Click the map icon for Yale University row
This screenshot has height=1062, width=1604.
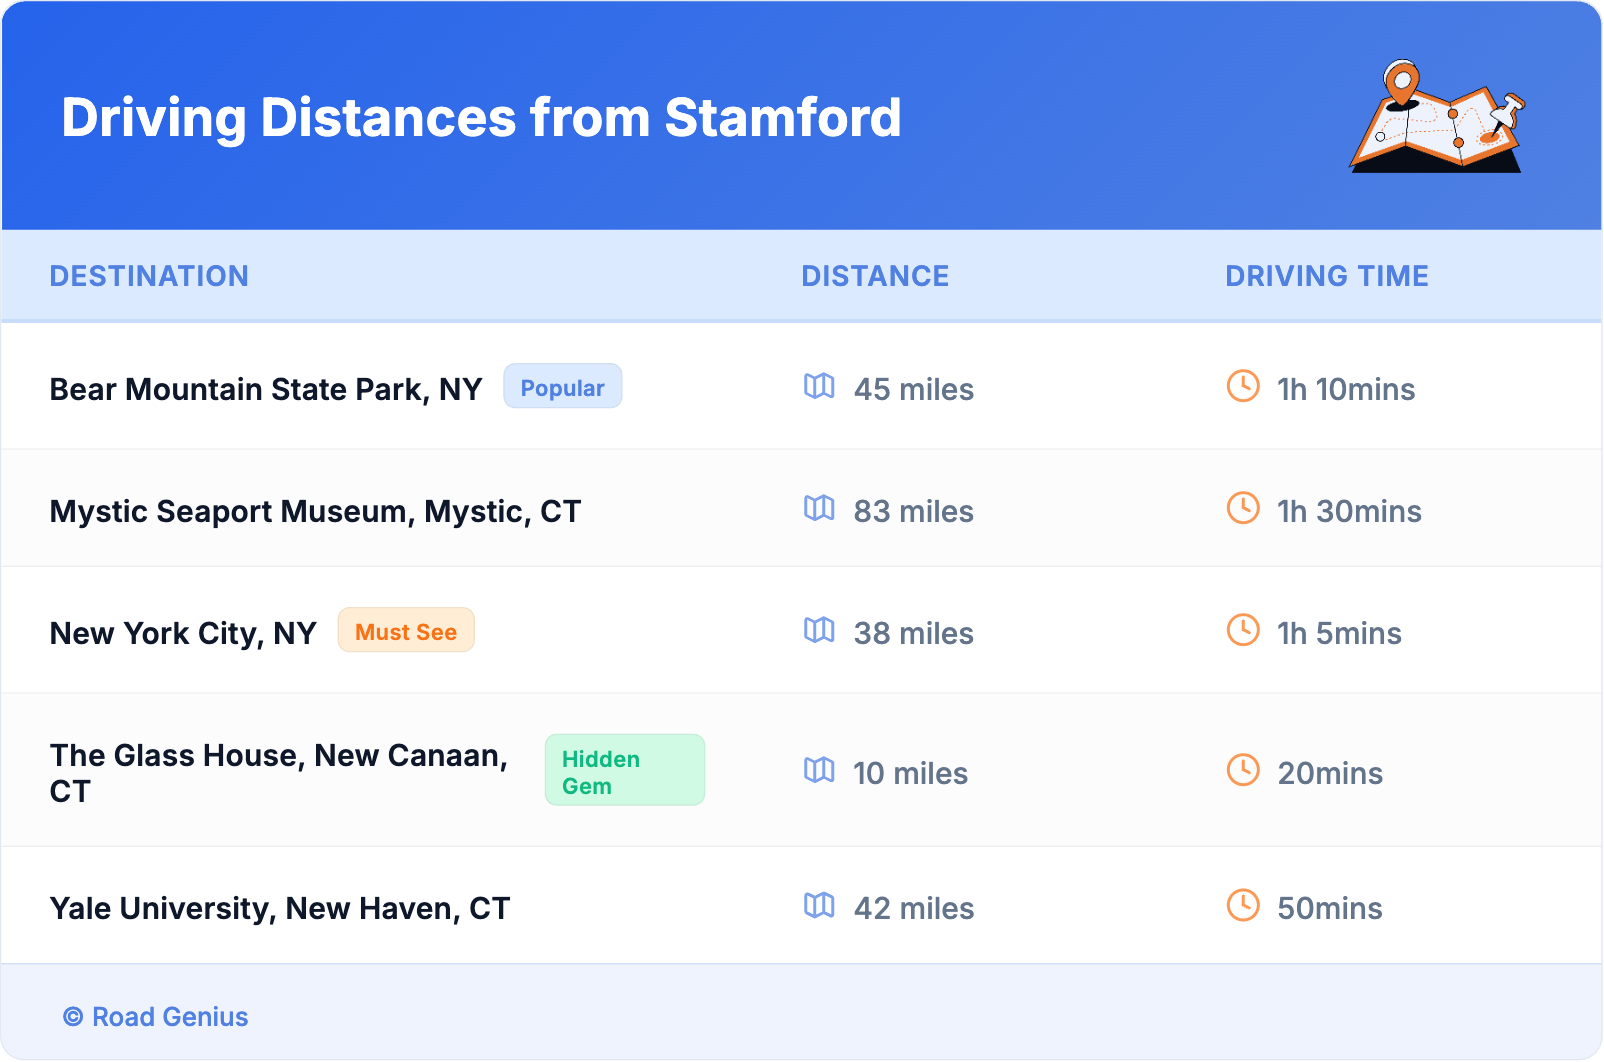point(820,908)
